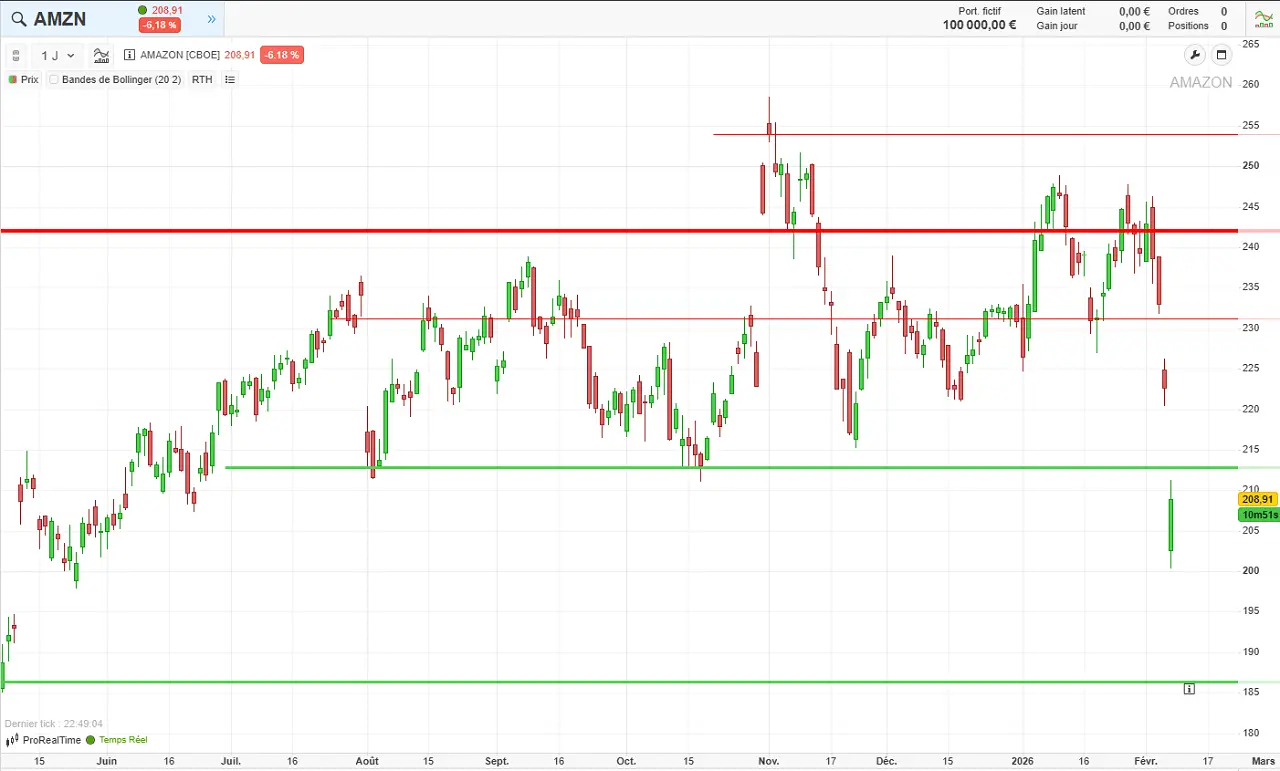Click the small order ticket icon before timeframe

pyautogui.click(x=16, y=55)
